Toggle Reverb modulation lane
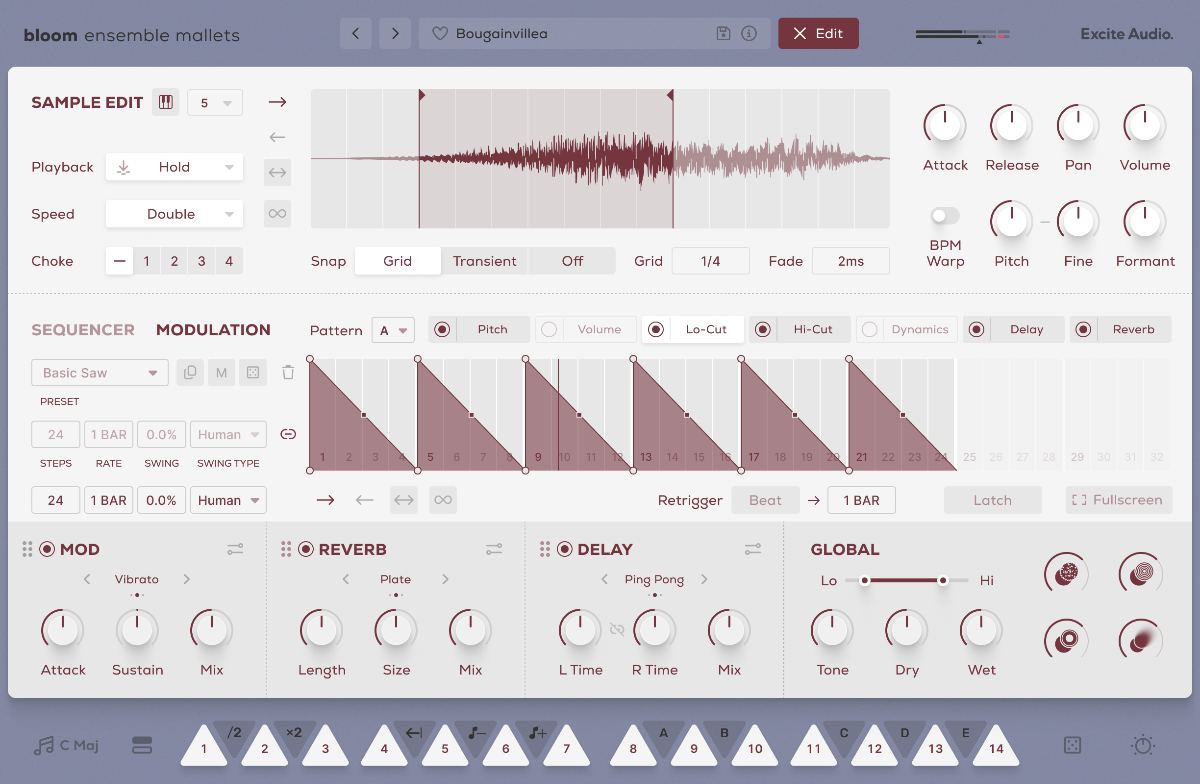Image resolution: width=1200 pixels, height=784 pixels. (x=1084, y=329)
